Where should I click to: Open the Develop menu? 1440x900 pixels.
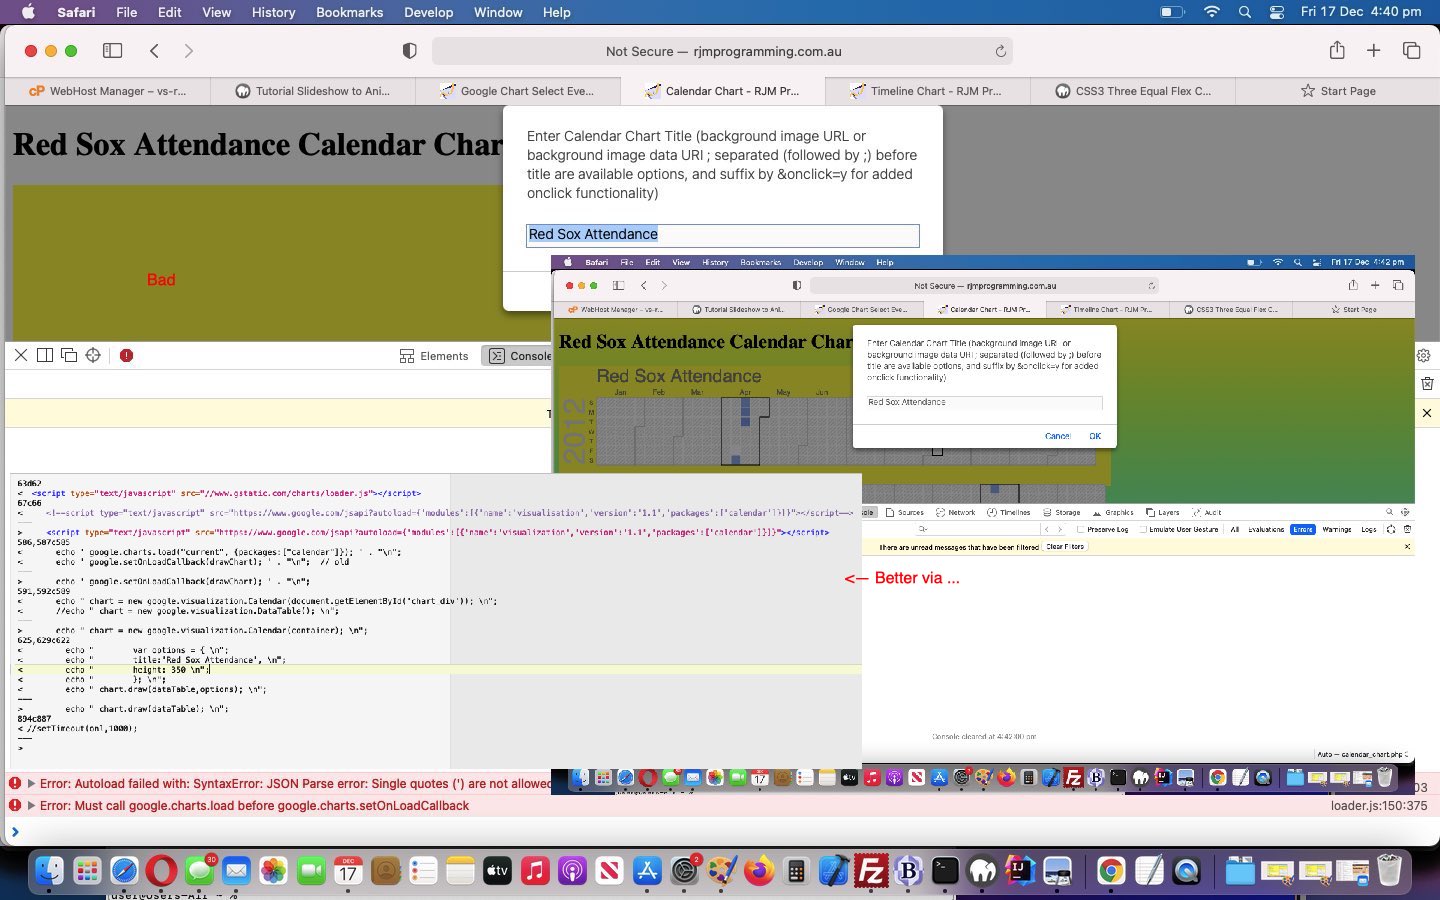click(x=429, y=12)
